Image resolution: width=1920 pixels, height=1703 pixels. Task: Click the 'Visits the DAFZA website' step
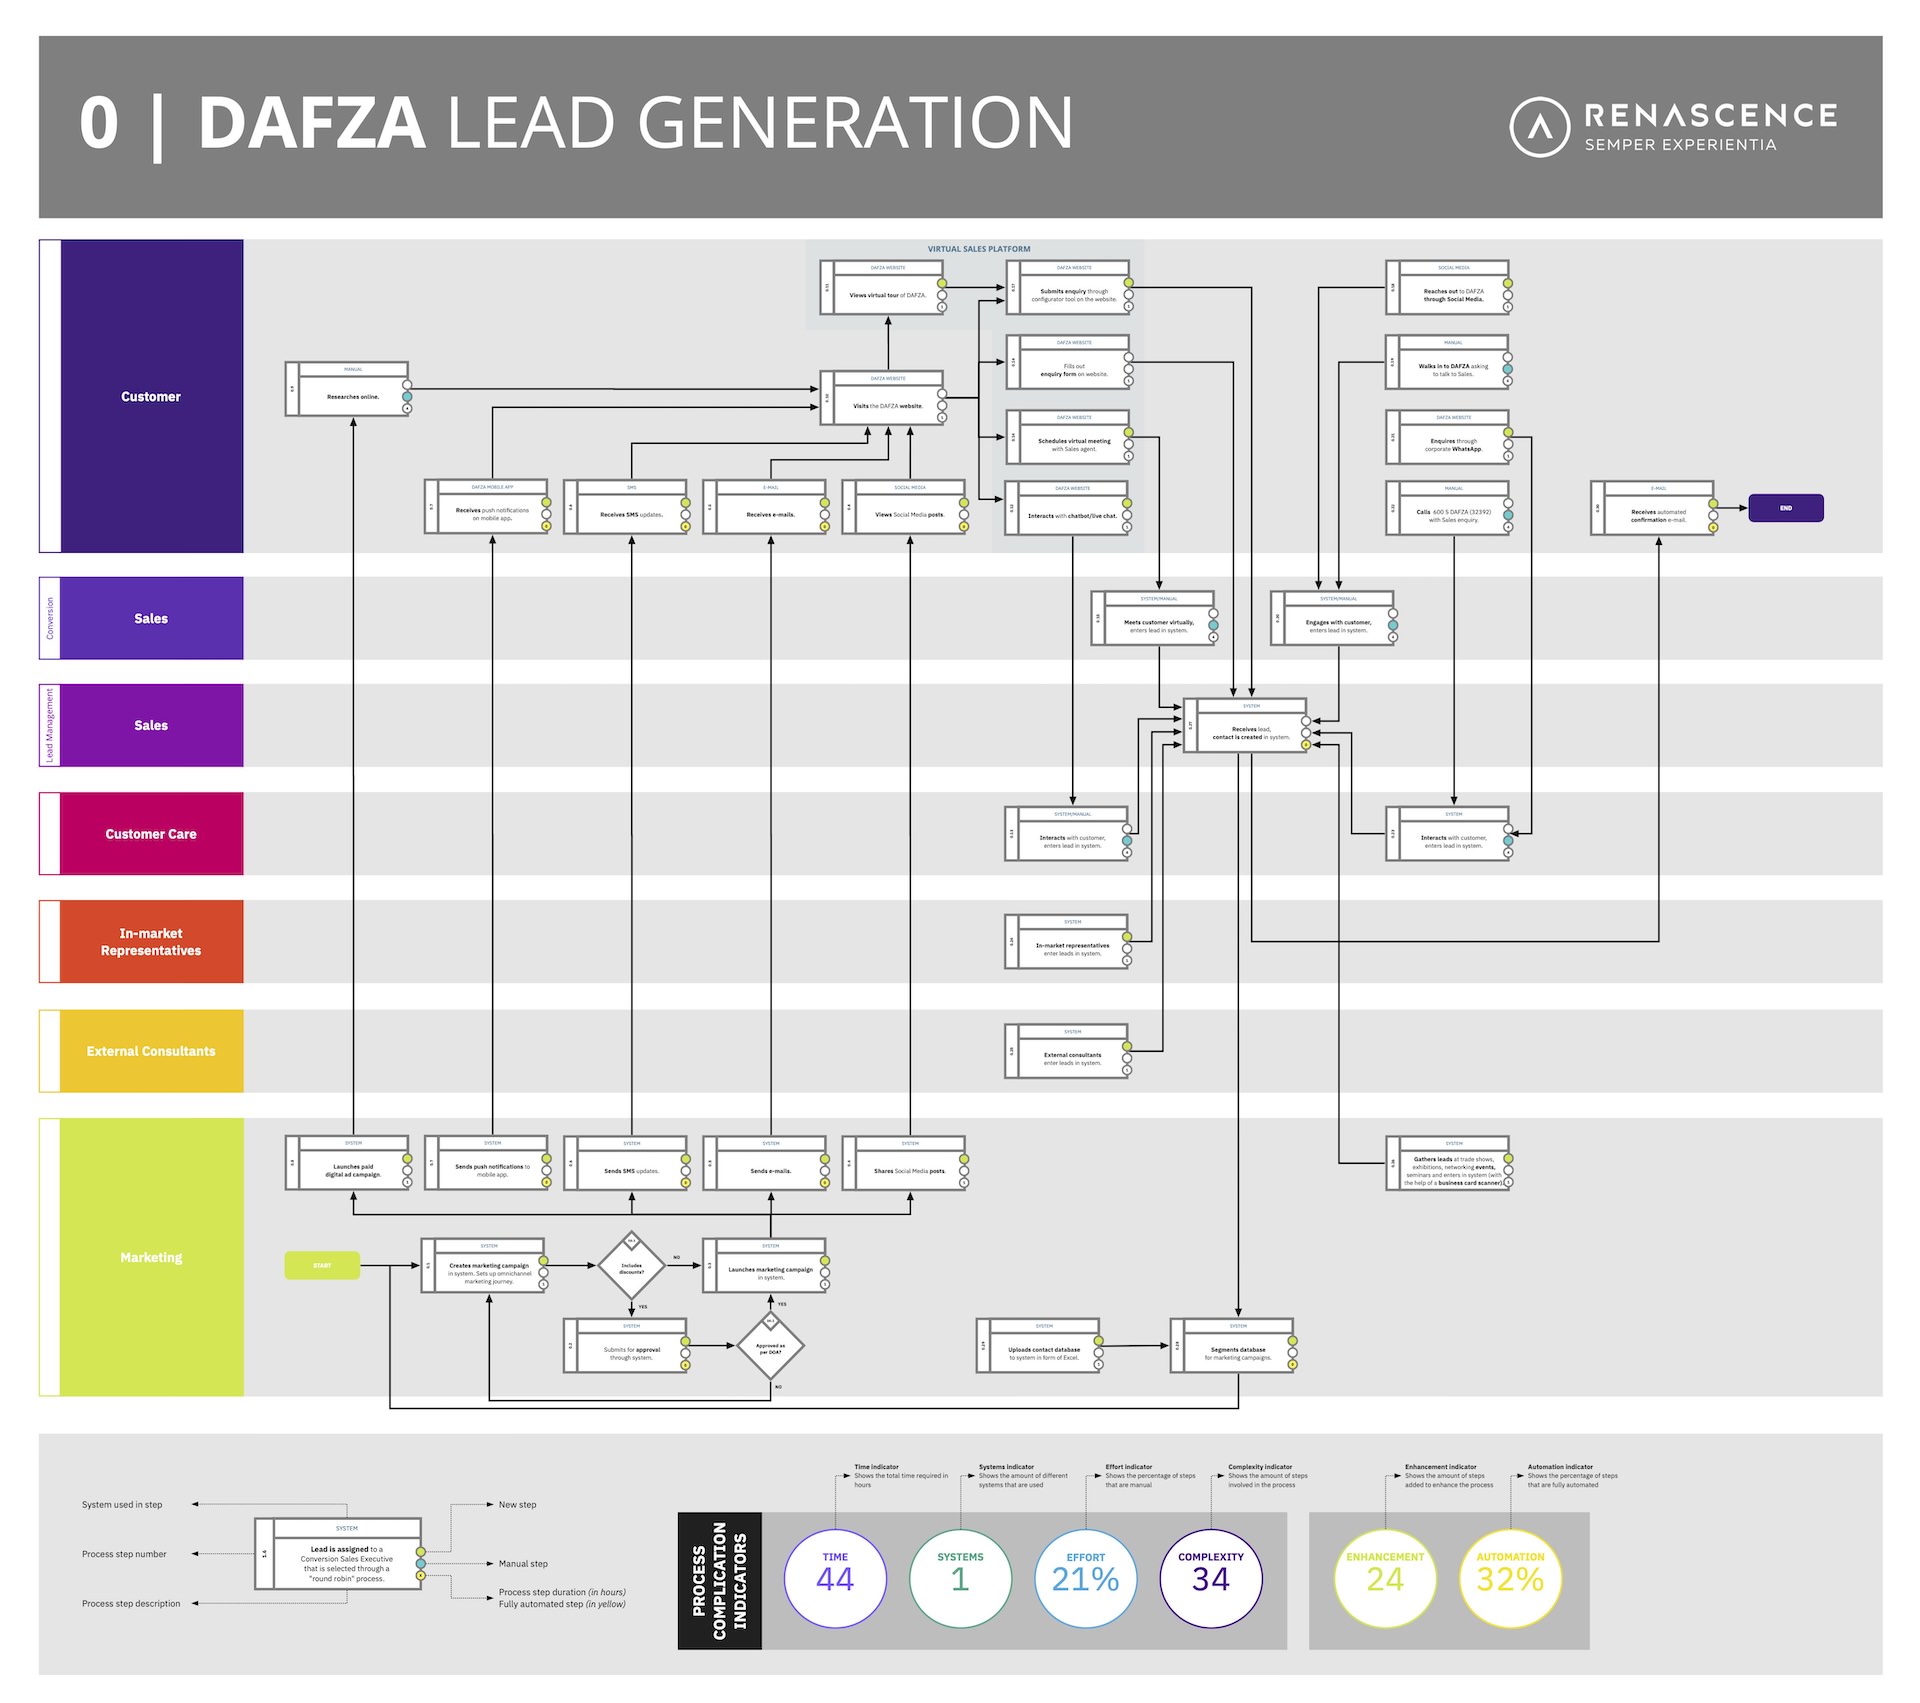(884, 398)
